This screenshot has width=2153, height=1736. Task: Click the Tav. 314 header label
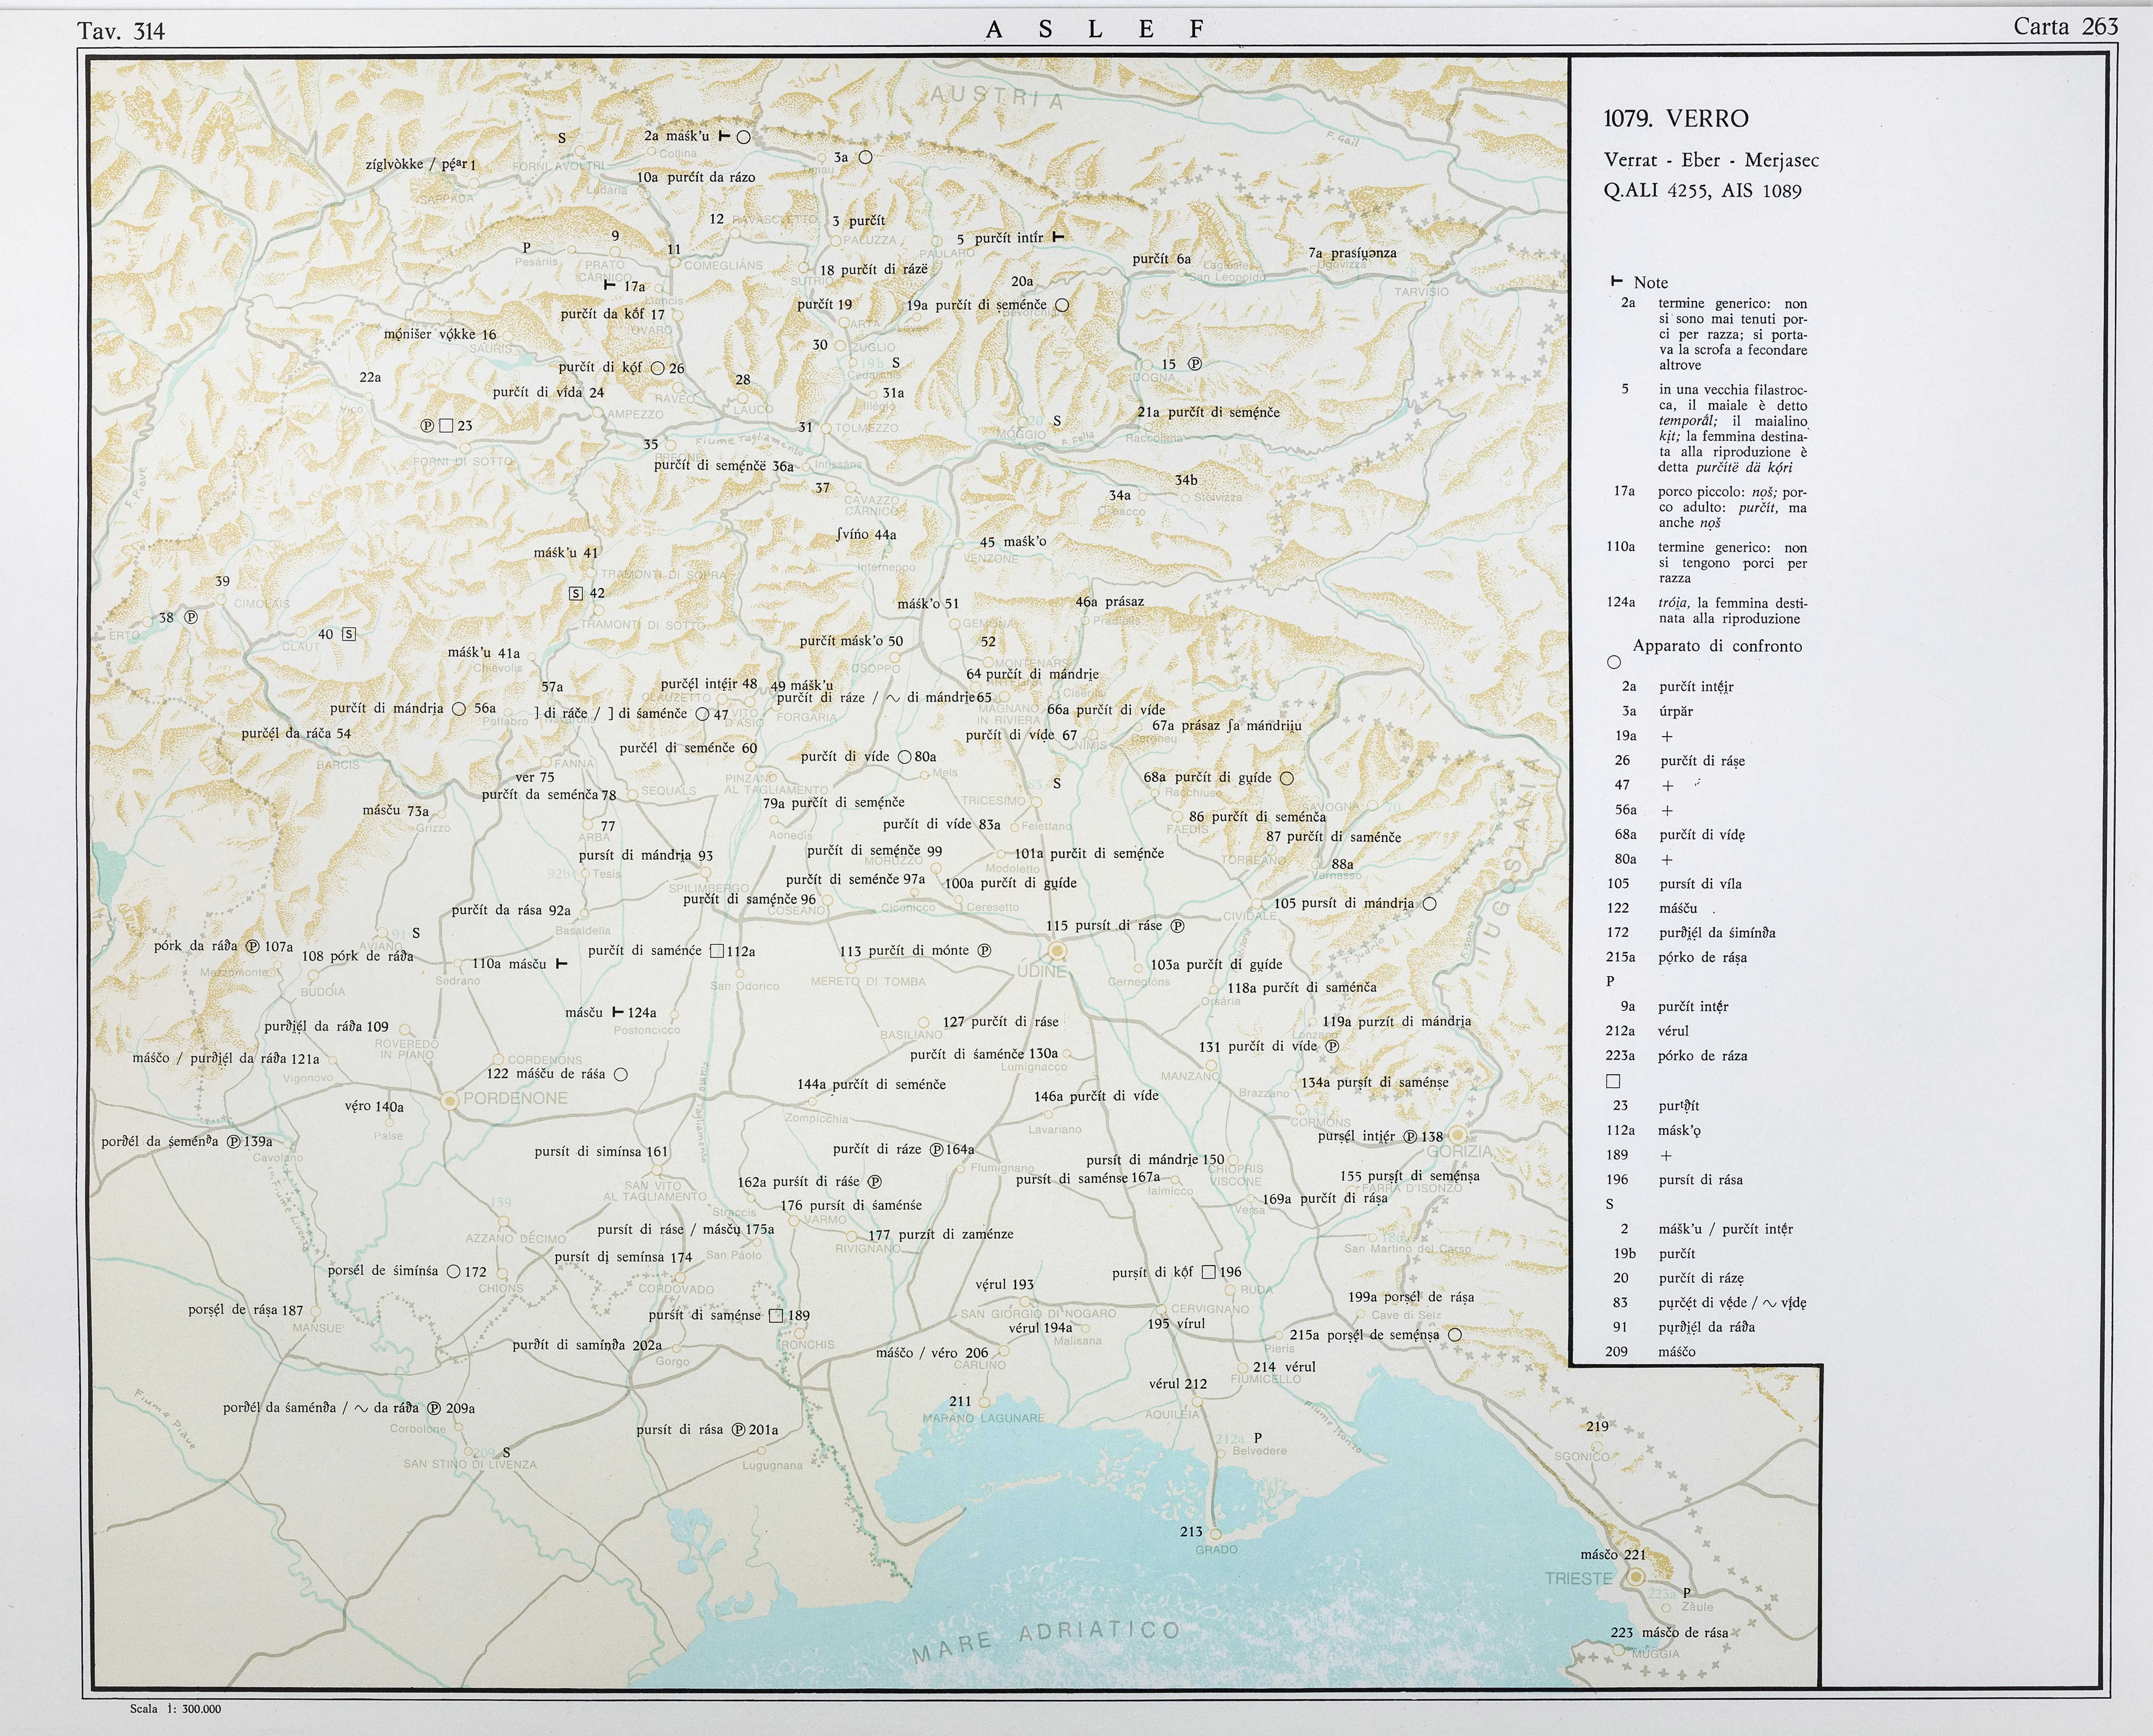coord(121,31)
